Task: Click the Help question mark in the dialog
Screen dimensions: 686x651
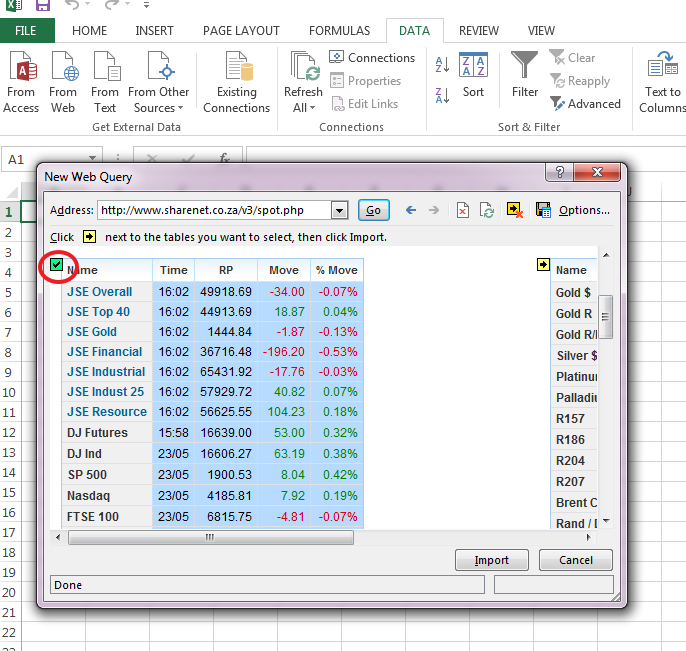Action: [x=560, y=172]
